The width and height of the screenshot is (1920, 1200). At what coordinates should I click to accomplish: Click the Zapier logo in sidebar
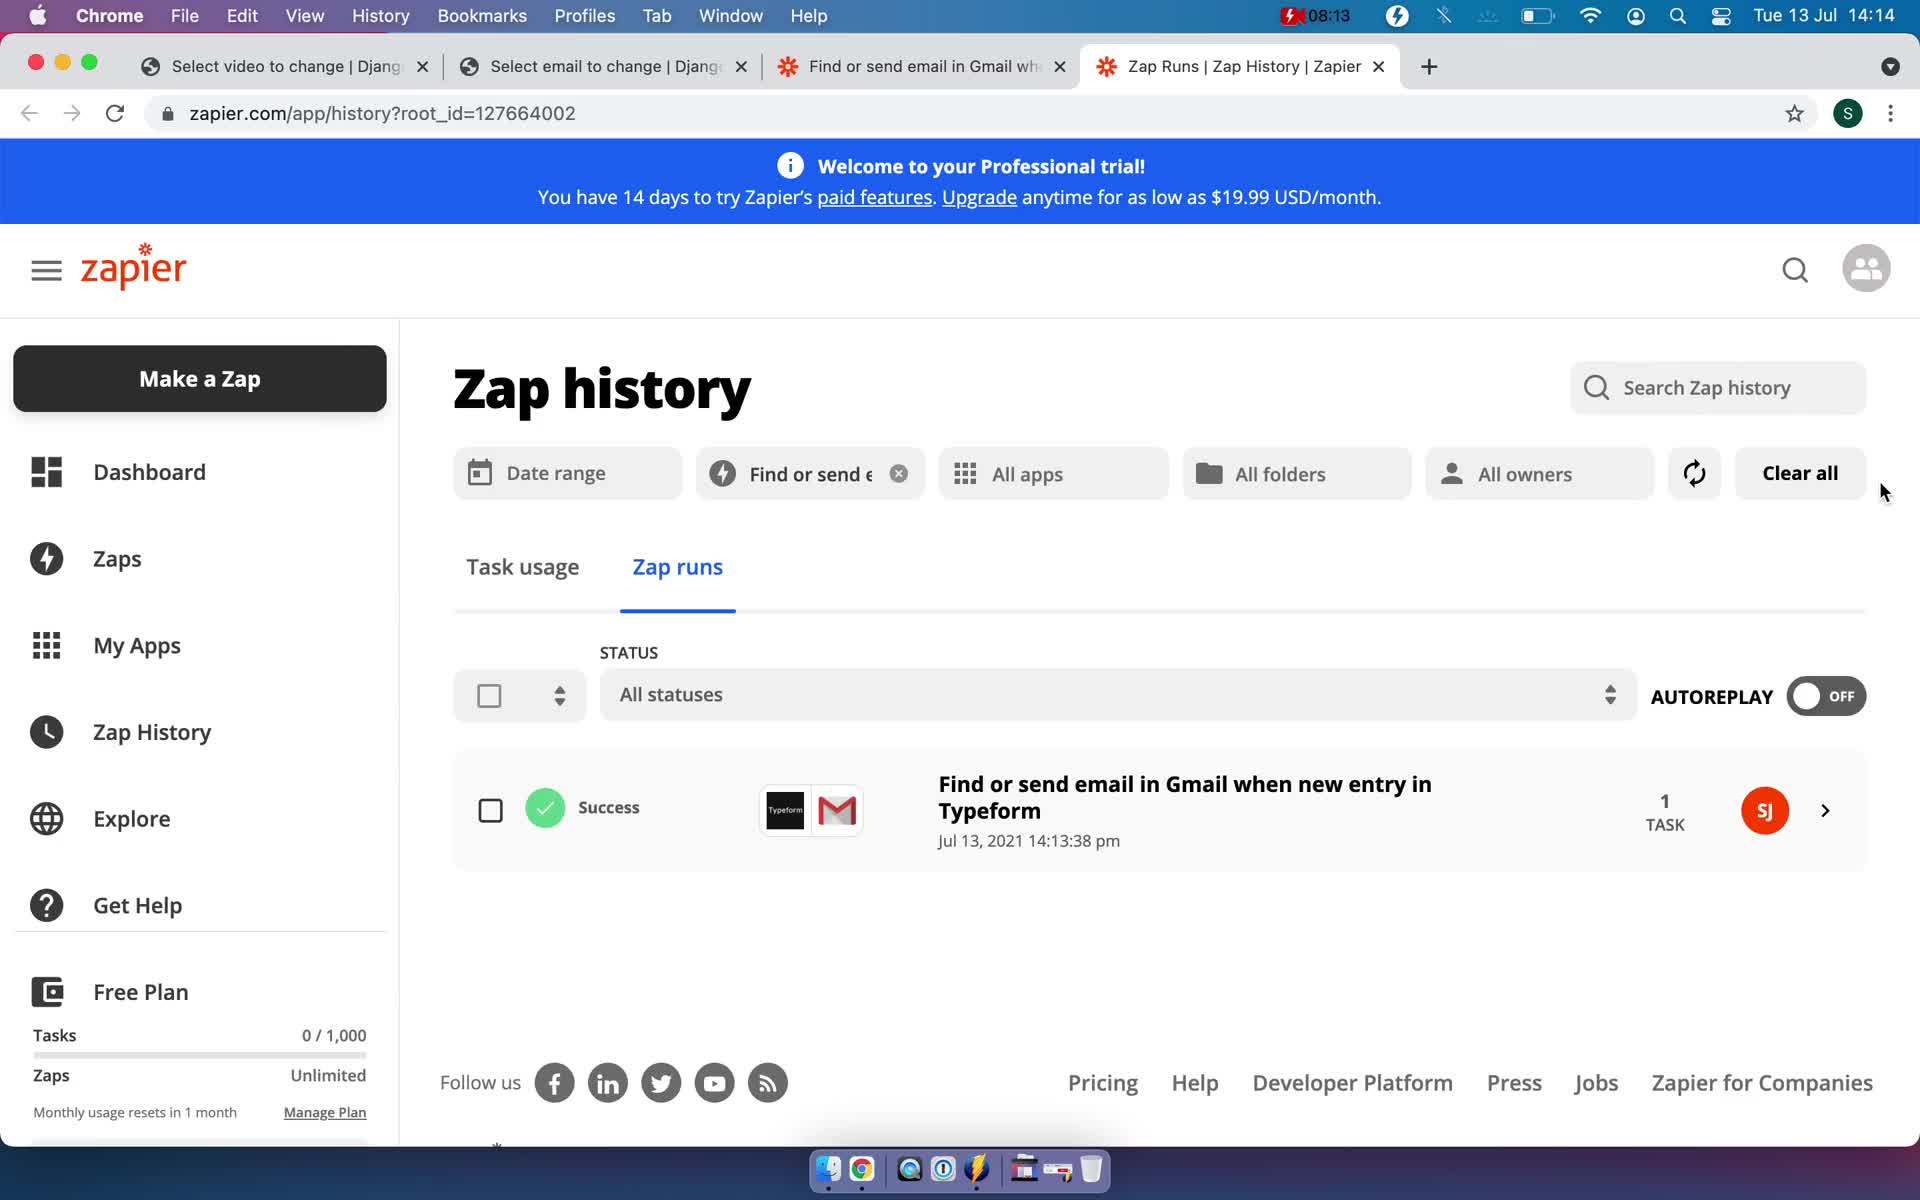click(133, 267)
